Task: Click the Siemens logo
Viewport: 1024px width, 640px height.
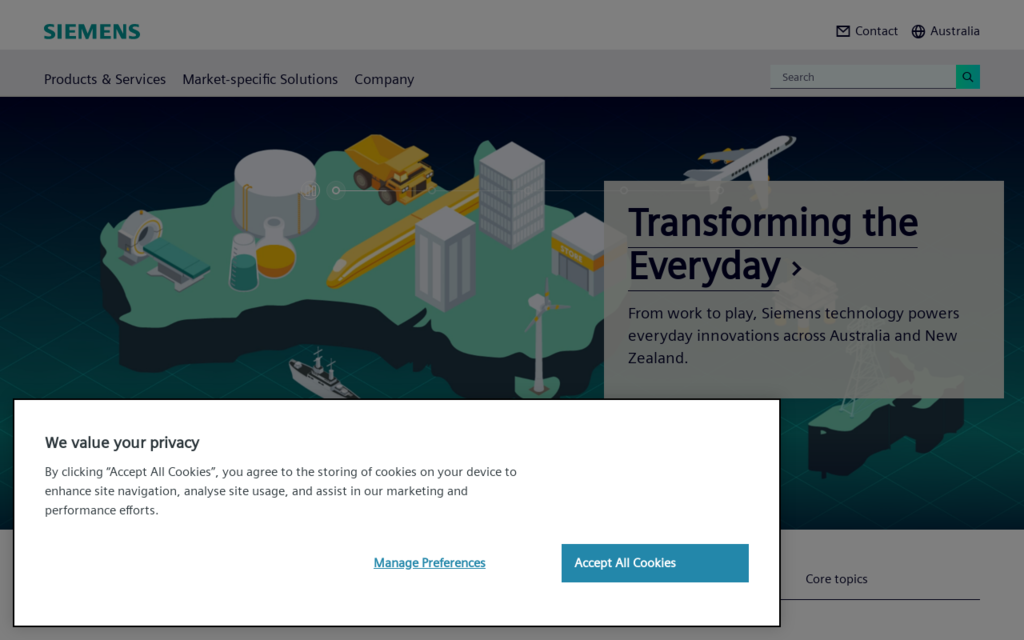Action: point(92,31)
